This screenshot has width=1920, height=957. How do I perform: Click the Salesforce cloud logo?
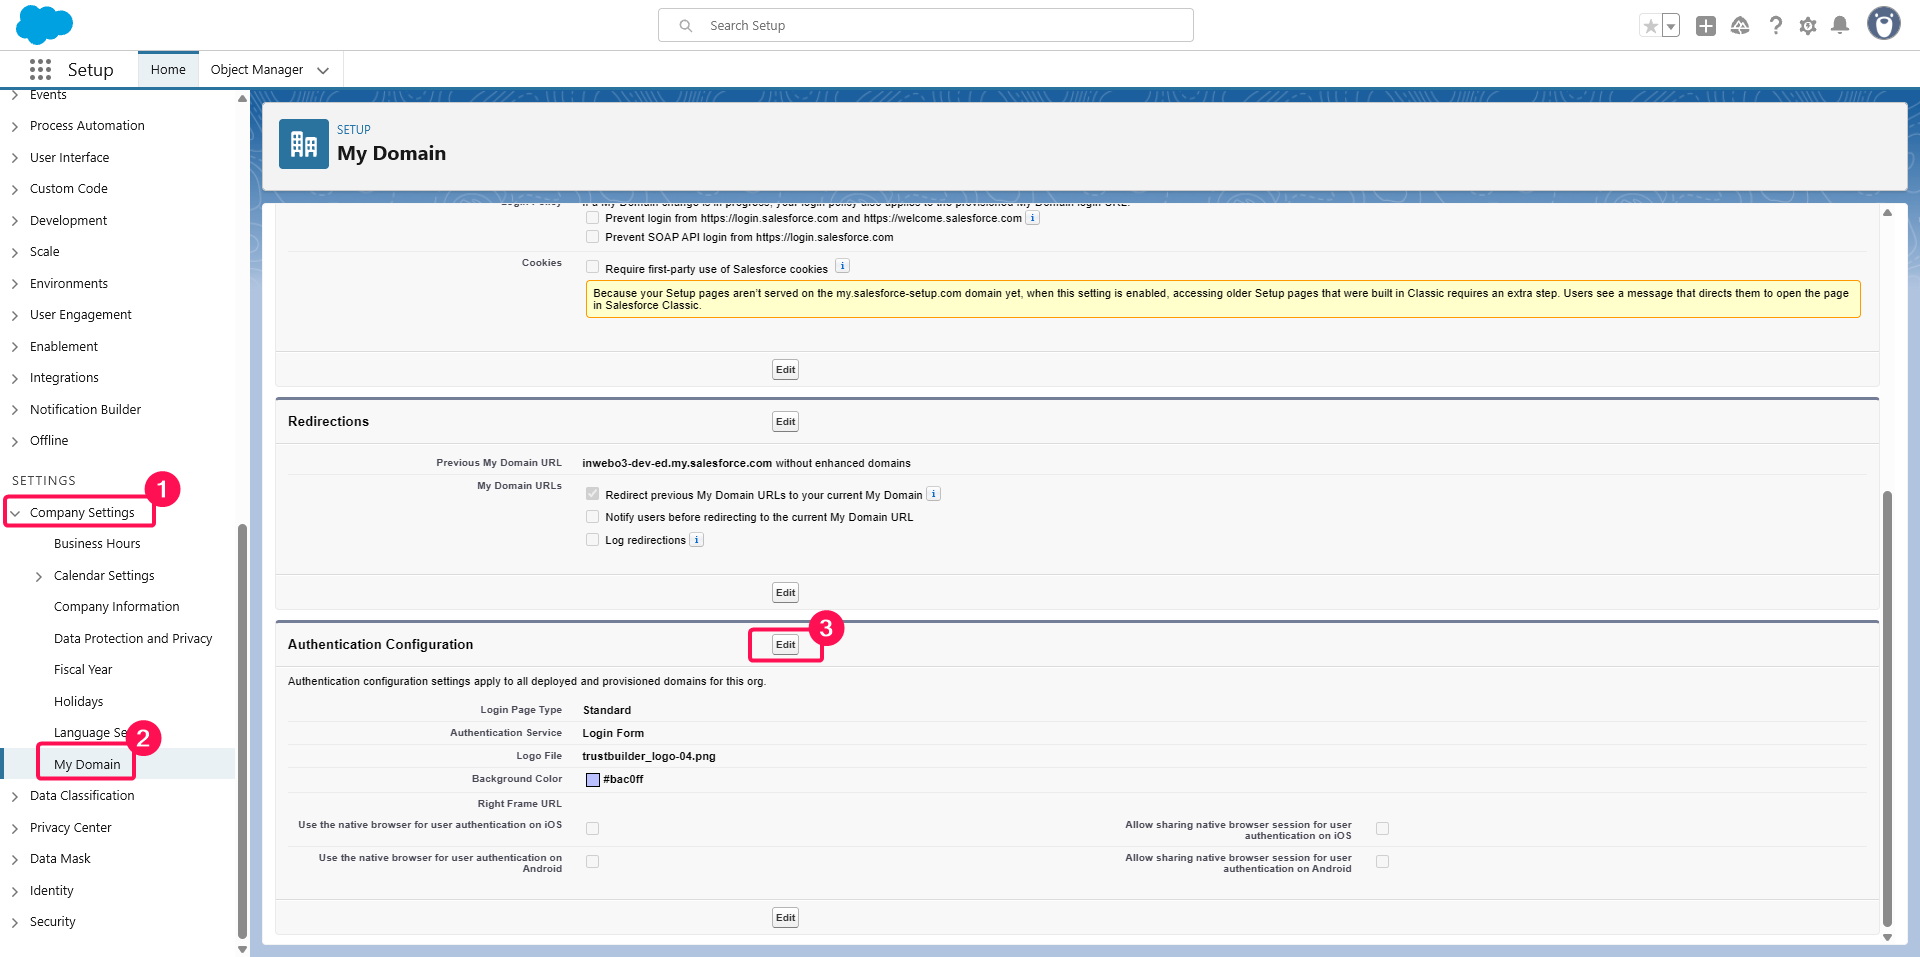pos(44,25)
